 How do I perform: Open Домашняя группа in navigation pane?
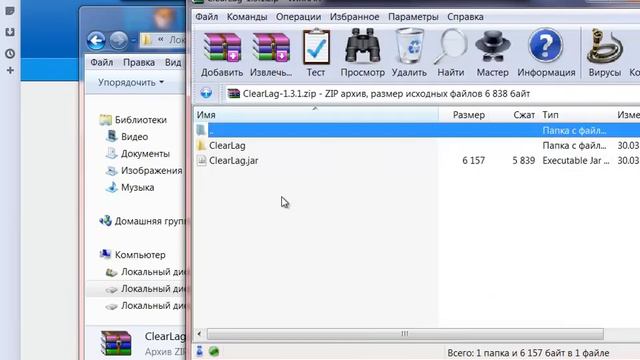click(150, 221)
